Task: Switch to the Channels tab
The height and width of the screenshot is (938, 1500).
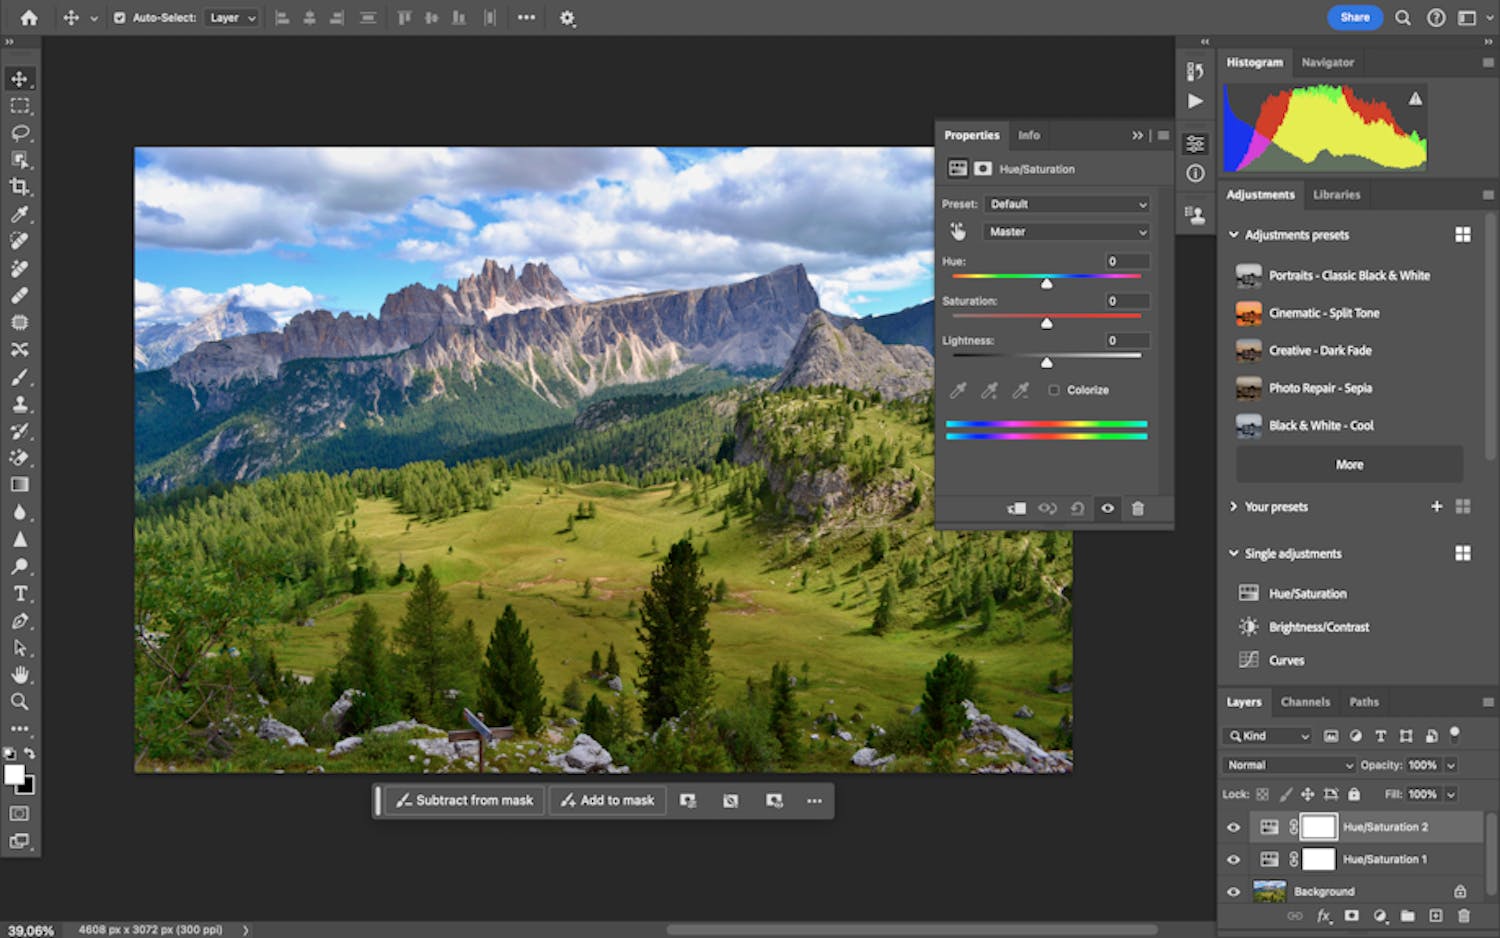Action: pyautogui.click(x=1305, y=702)
